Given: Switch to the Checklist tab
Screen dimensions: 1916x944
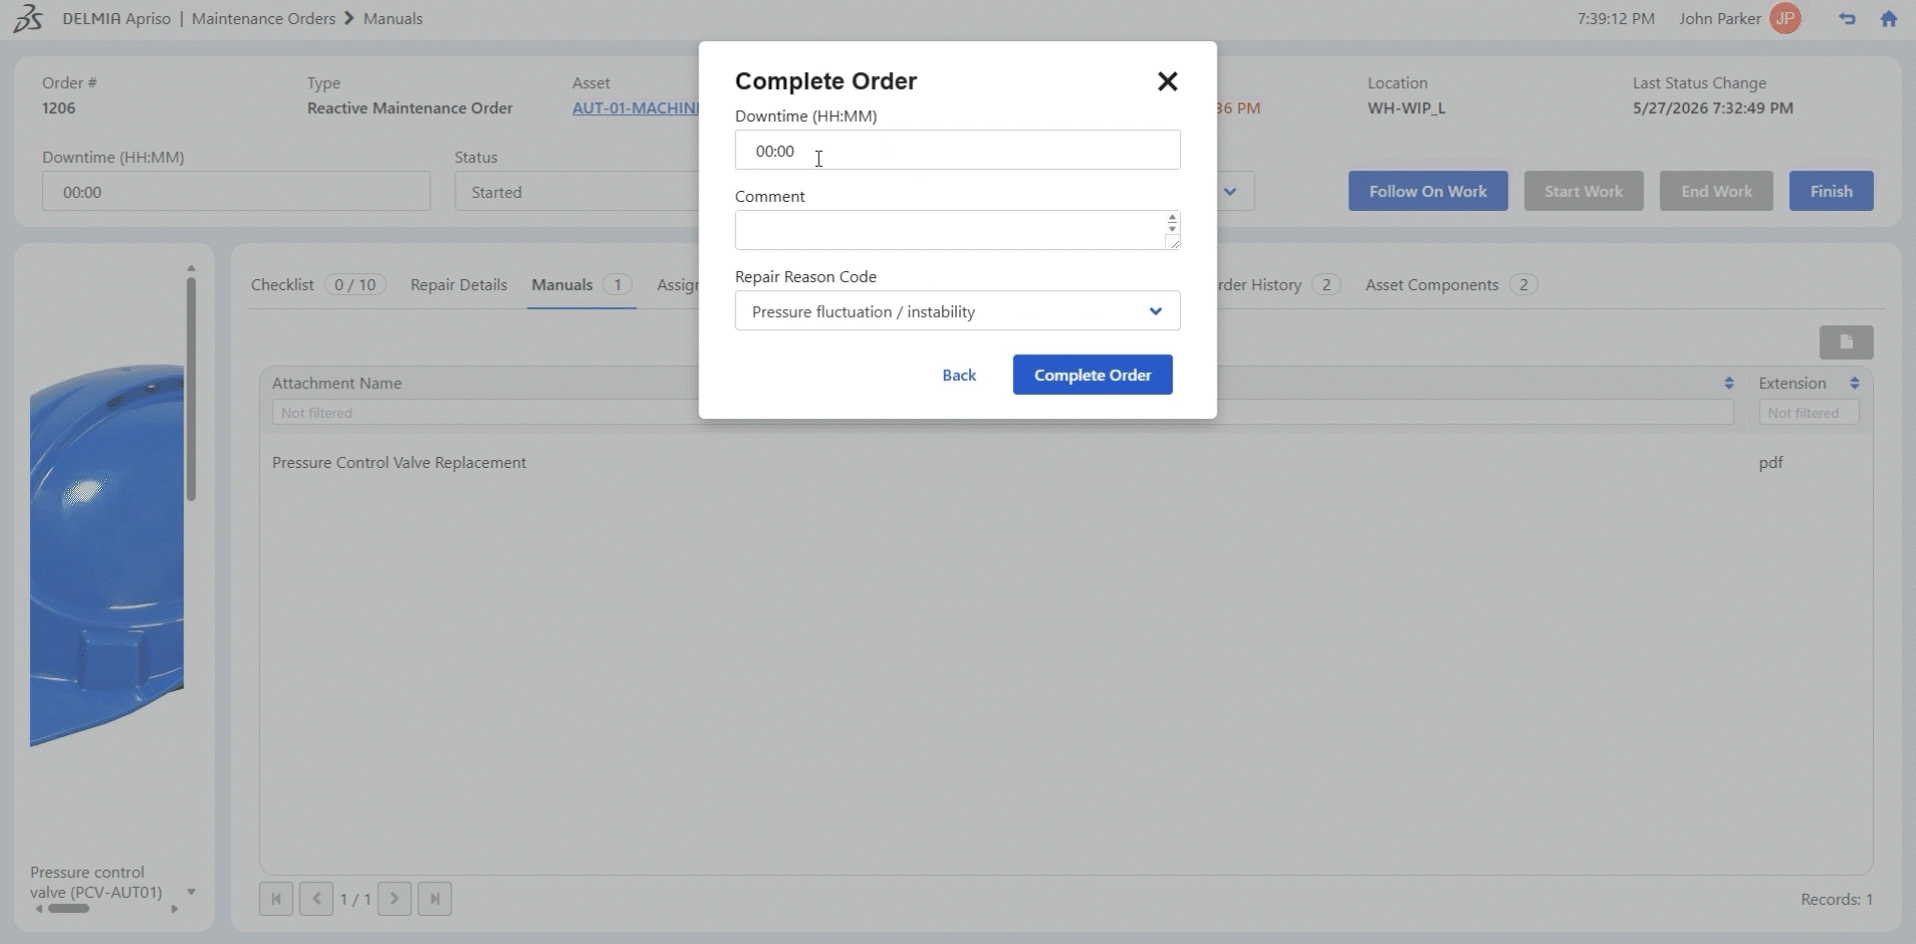Looking at the screenshot, I should click(318, 285).
